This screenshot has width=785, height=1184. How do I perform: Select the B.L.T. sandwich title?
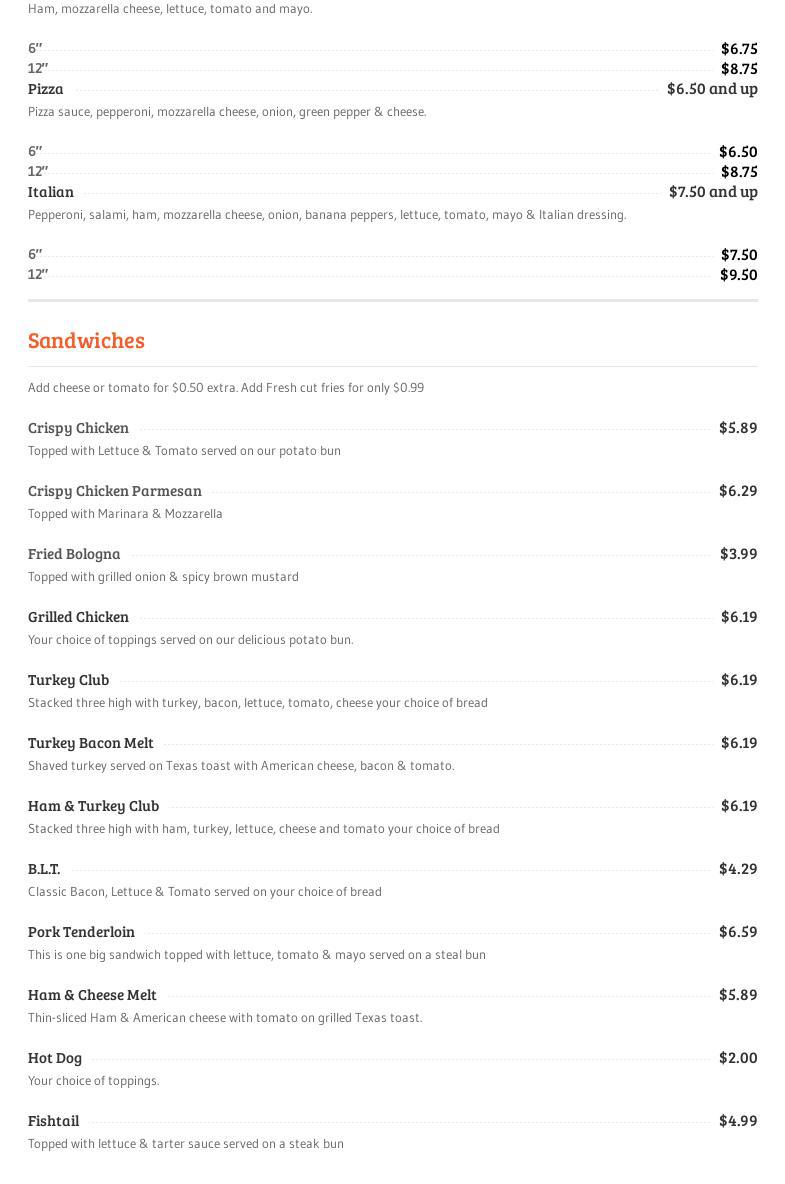[44, 869]
